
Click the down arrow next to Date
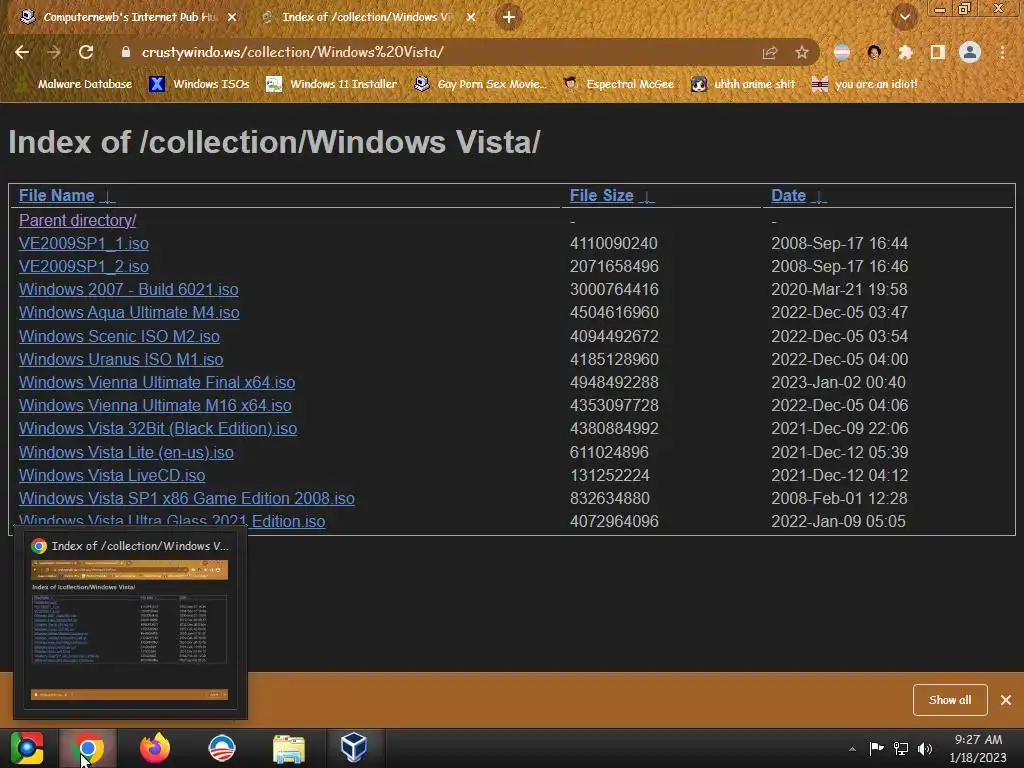point(820,197)
